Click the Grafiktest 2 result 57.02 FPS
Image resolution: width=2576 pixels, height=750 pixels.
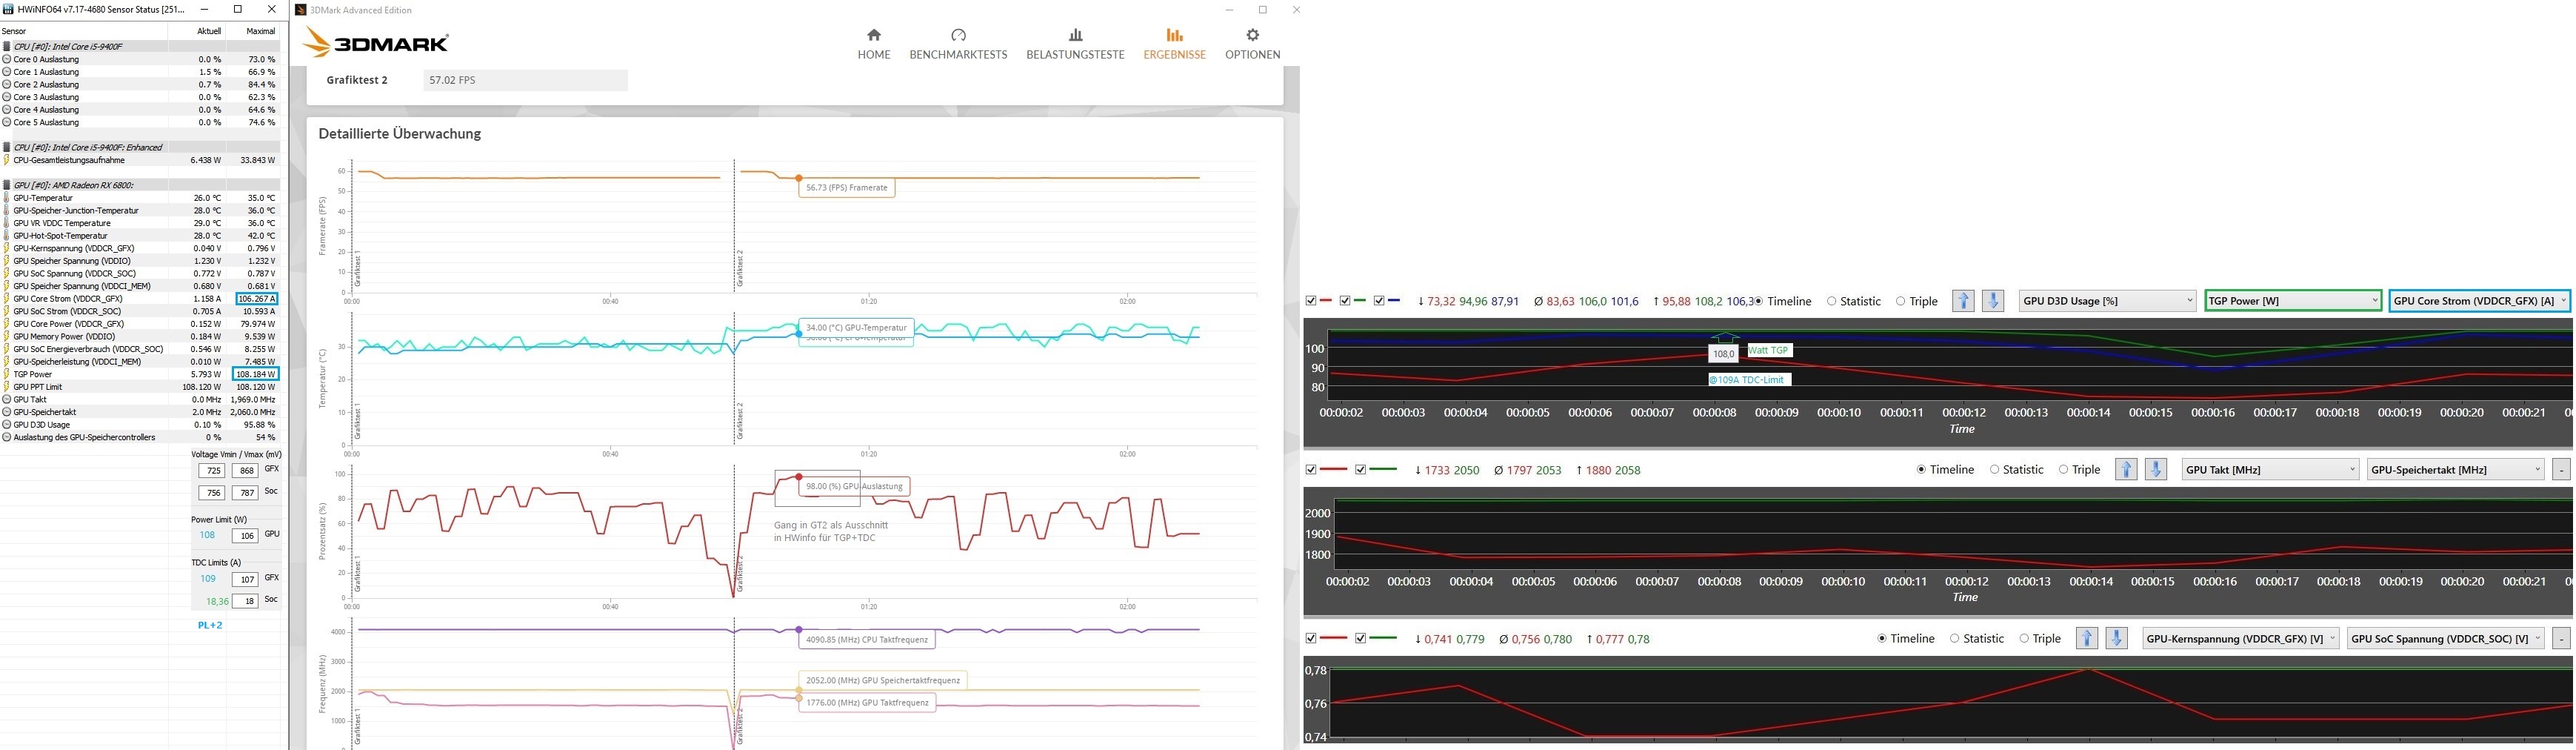(526, 80)
